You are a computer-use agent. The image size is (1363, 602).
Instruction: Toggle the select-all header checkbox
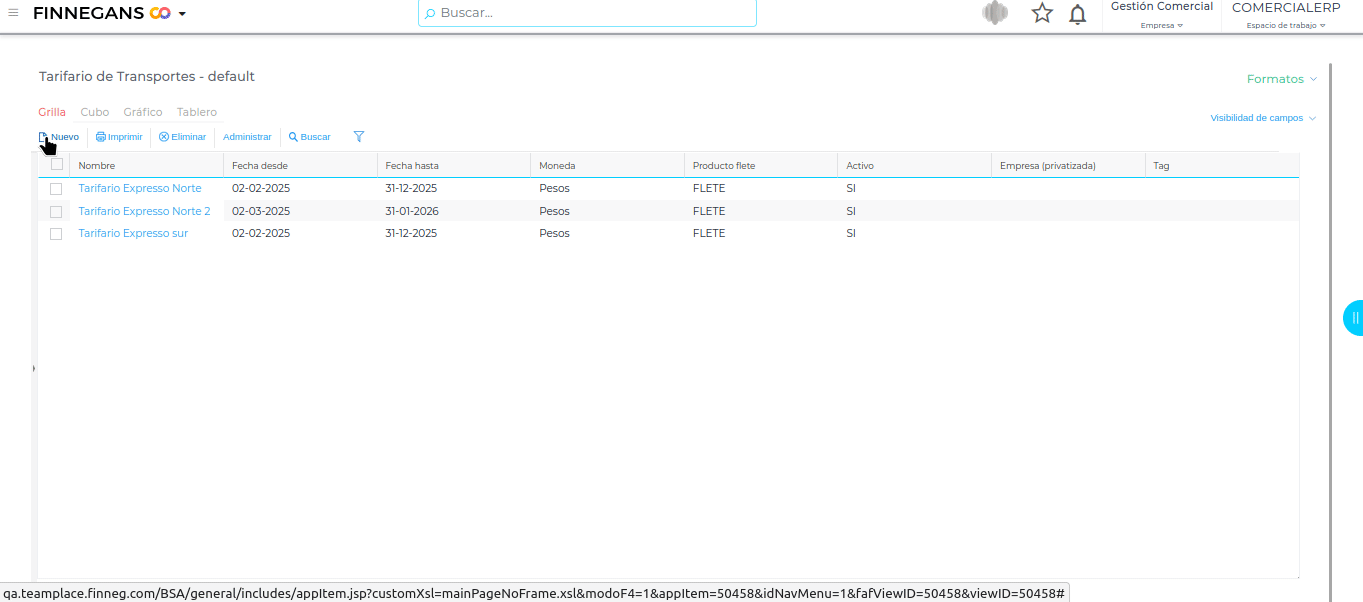57,165
